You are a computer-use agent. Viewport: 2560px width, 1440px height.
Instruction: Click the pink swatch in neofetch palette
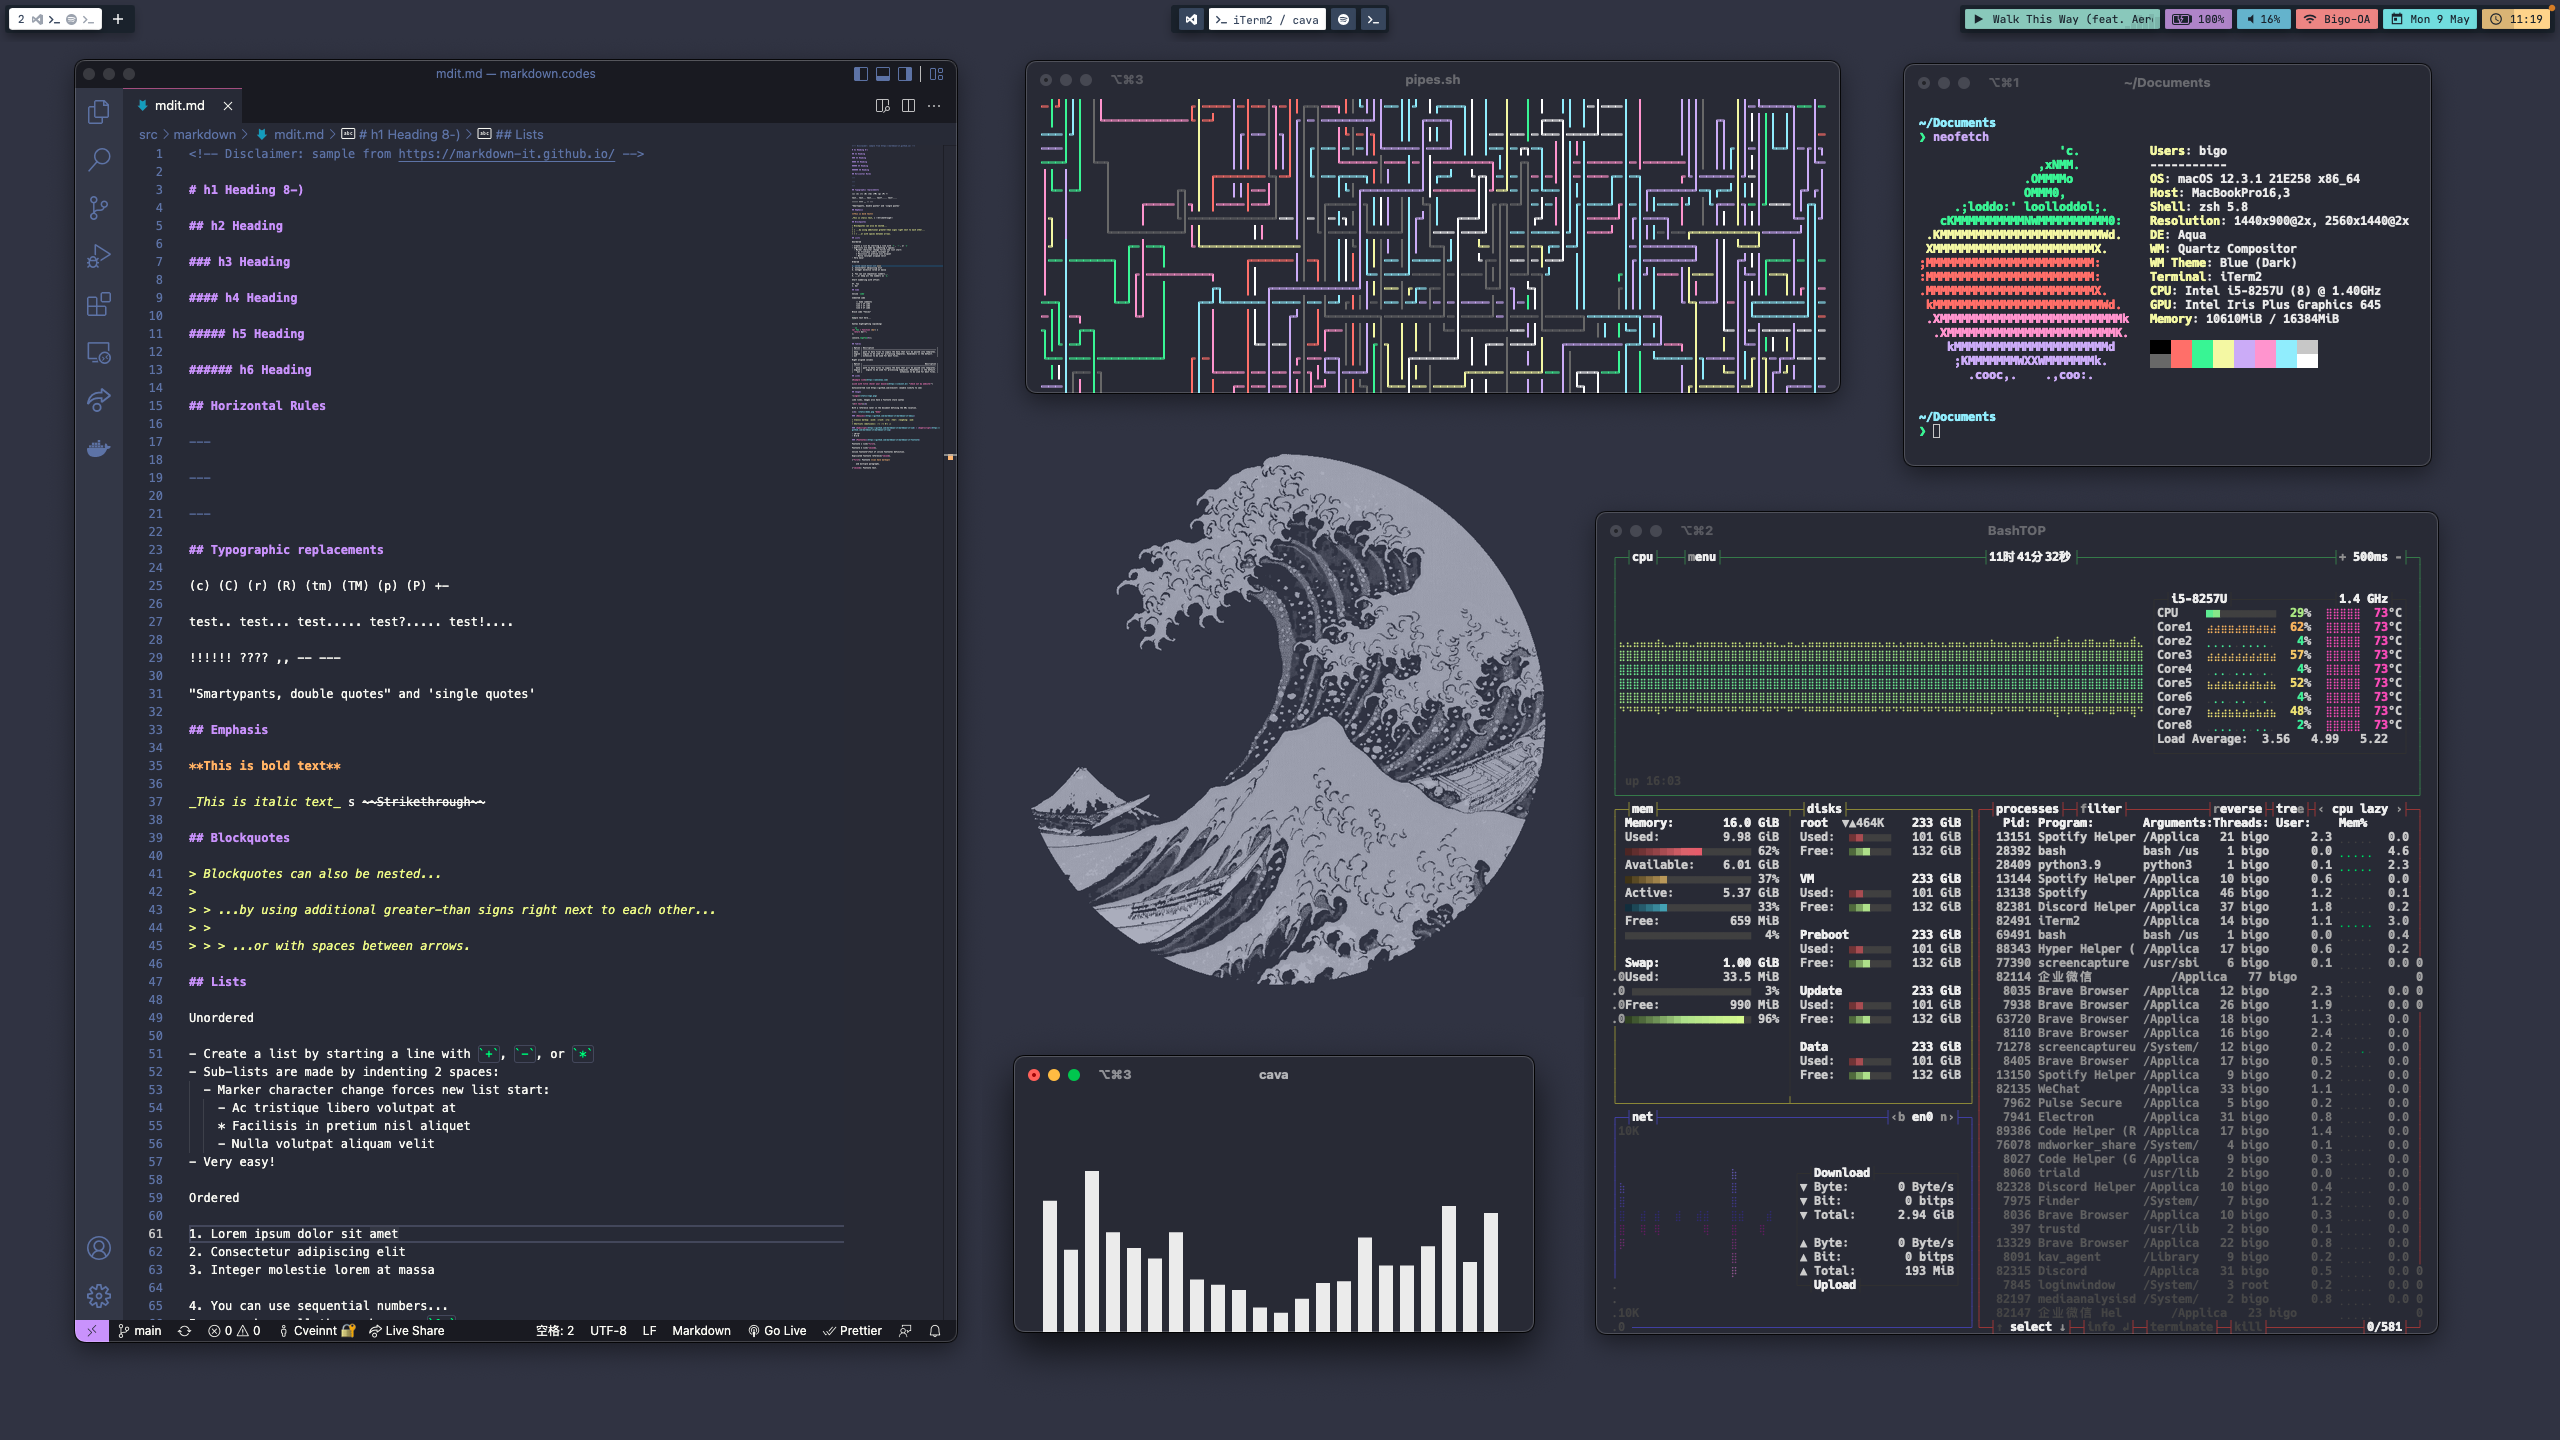(2265, 354)
